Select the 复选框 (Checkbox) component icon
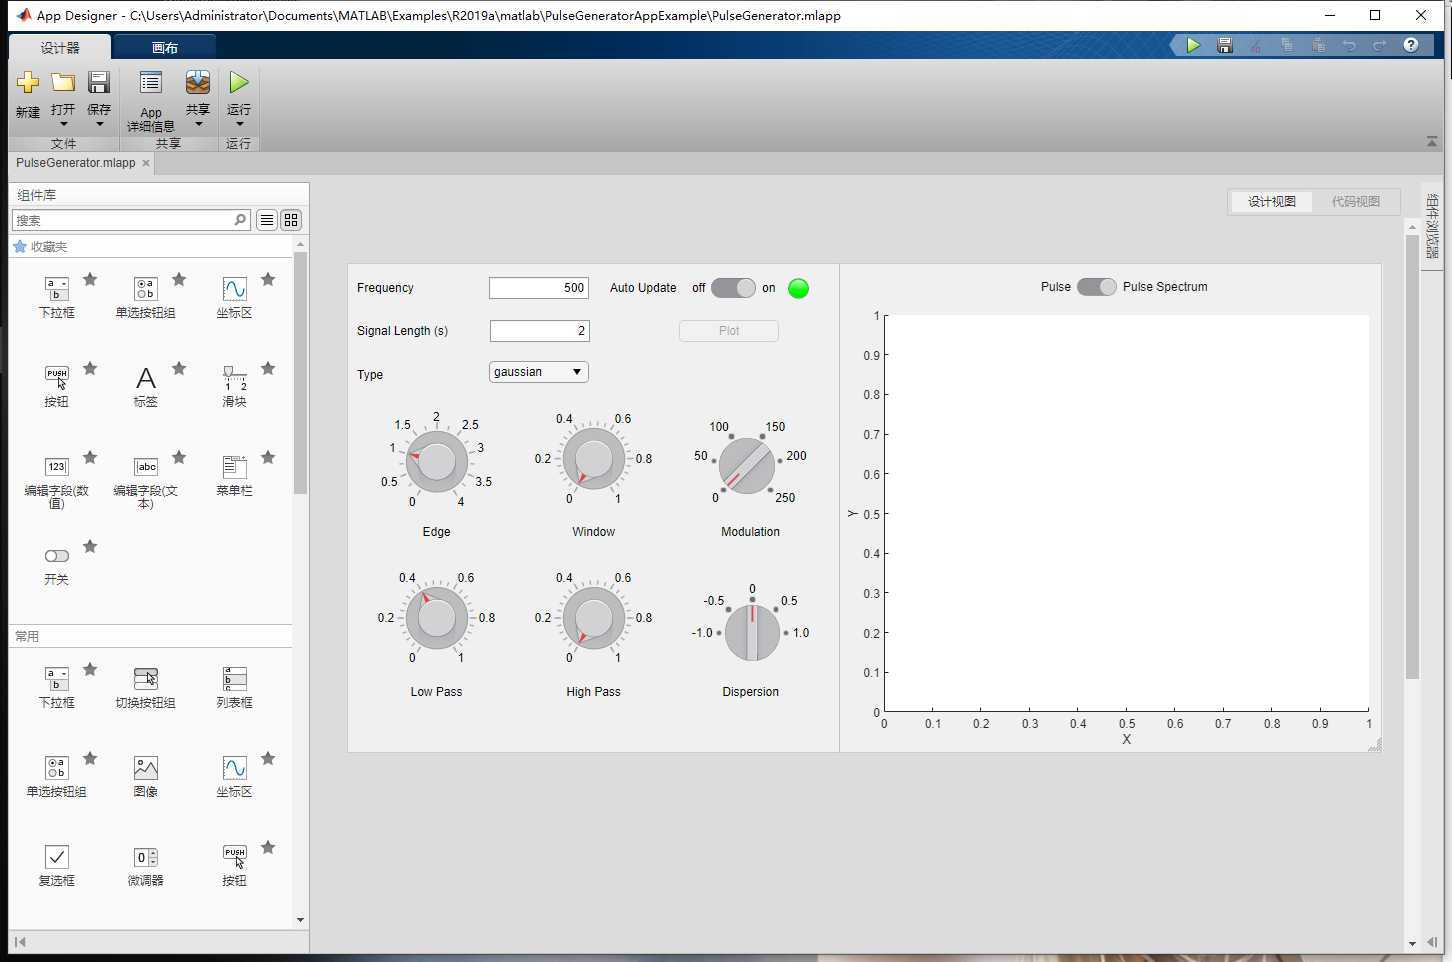Viewport: 1452px width, 962px height. pos(56,858)
